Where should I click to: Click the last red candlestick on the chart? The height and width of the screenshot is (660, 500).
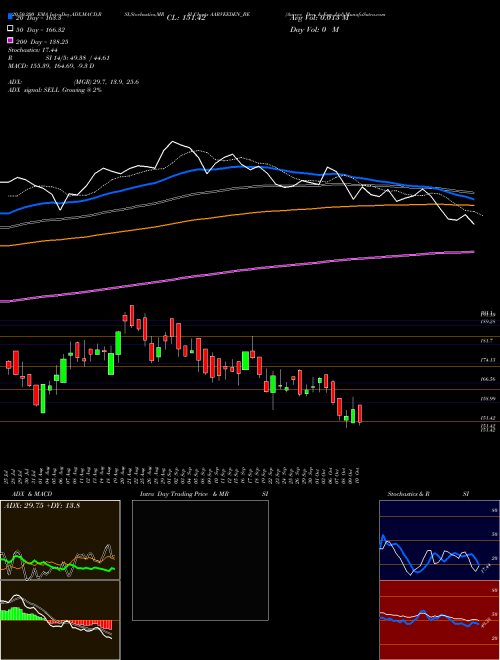click(360, 414)
